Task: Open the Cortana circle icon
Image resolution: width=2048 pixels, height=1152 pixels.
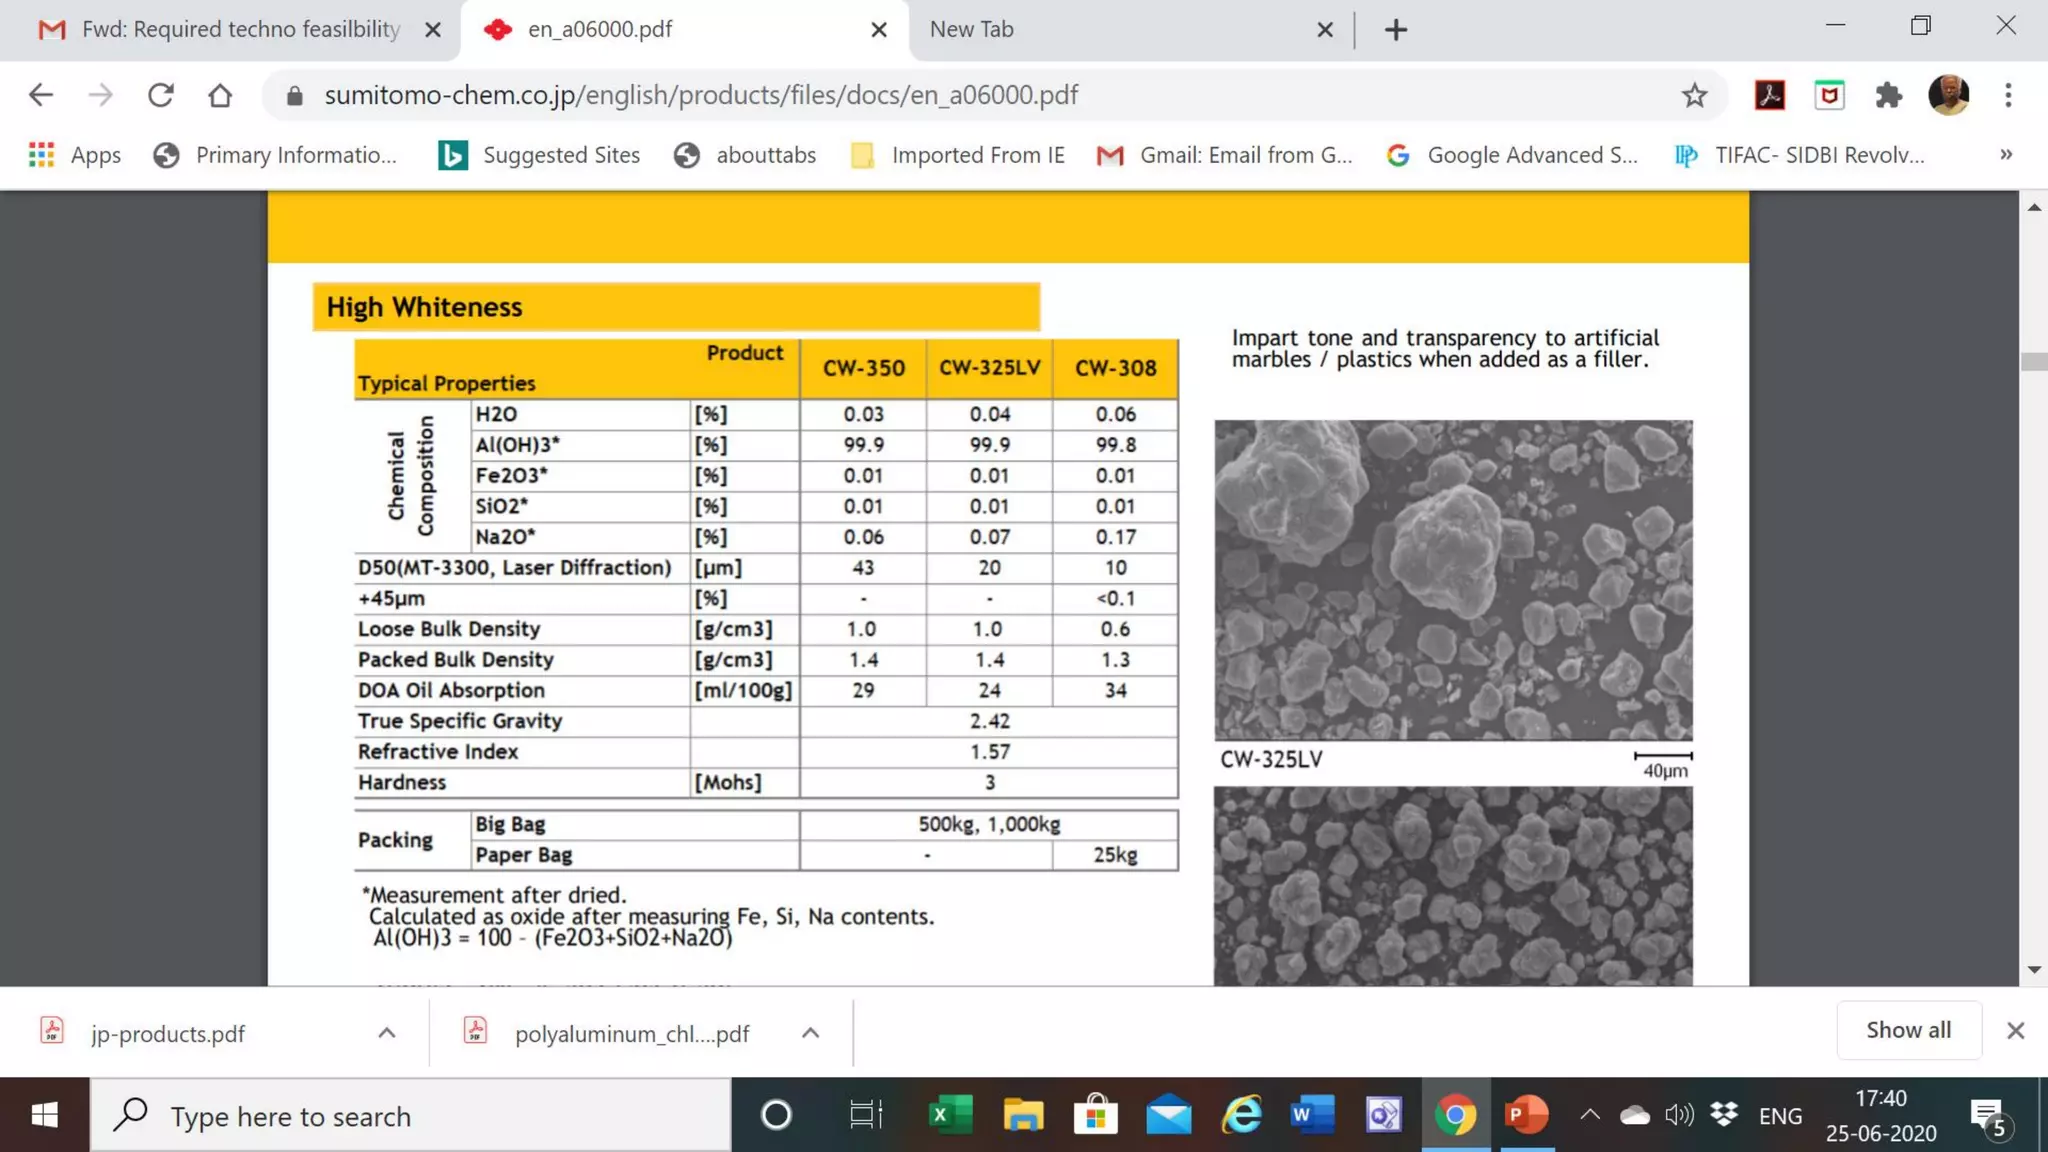Action: (776, 1115)
